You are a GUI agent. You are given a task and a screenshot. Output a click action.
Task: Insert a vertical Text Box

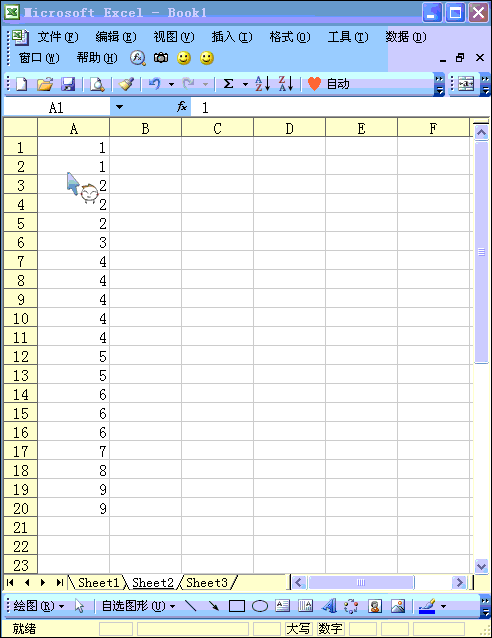305,606
